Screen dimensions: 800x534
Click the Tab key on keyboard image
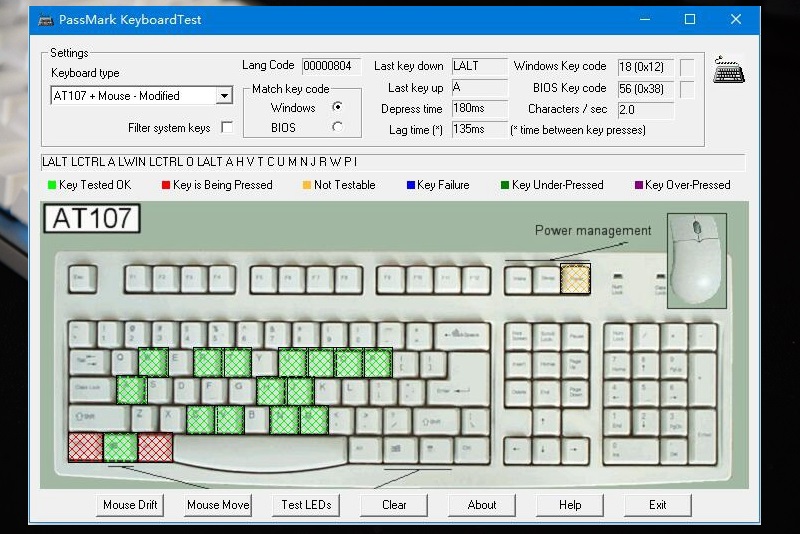click(89, 362)
